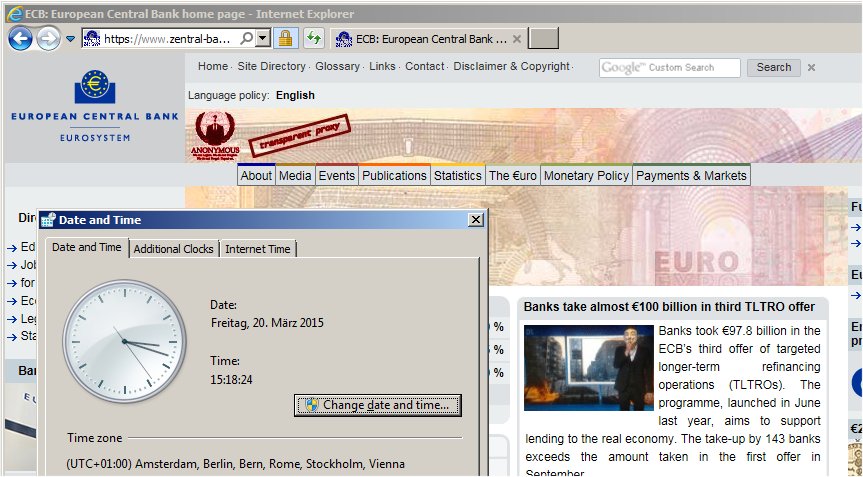Click the Google Custom Search field
863x477 pixels.
coord(669,68)
